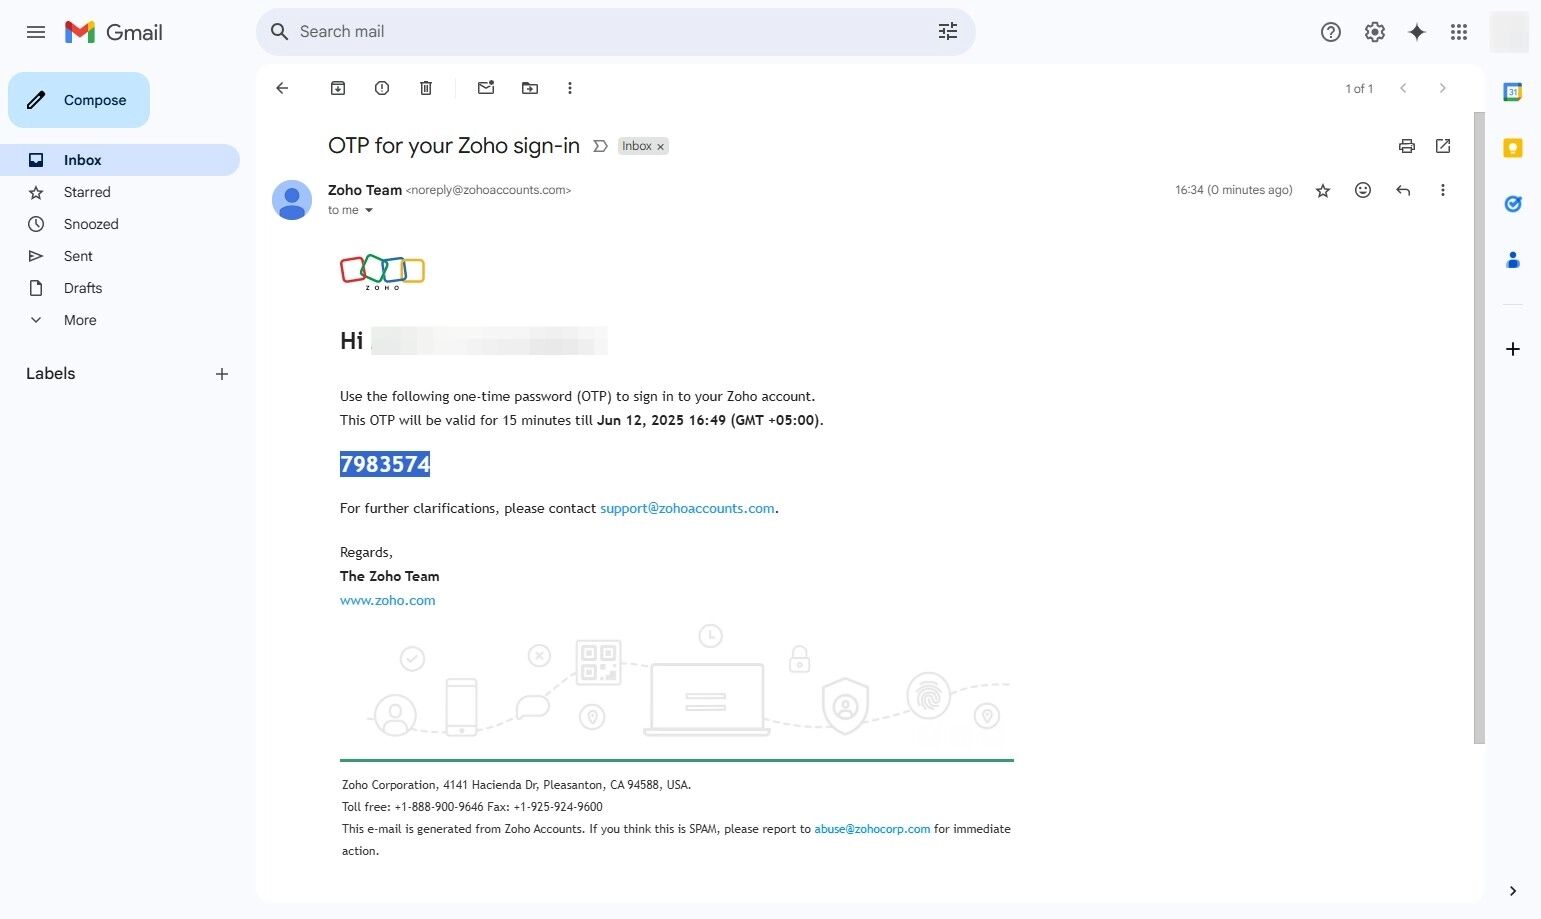Toggle the importance marker beside subject
The width and height of the screenshot is (1541, 919).
tap(600, 146)
